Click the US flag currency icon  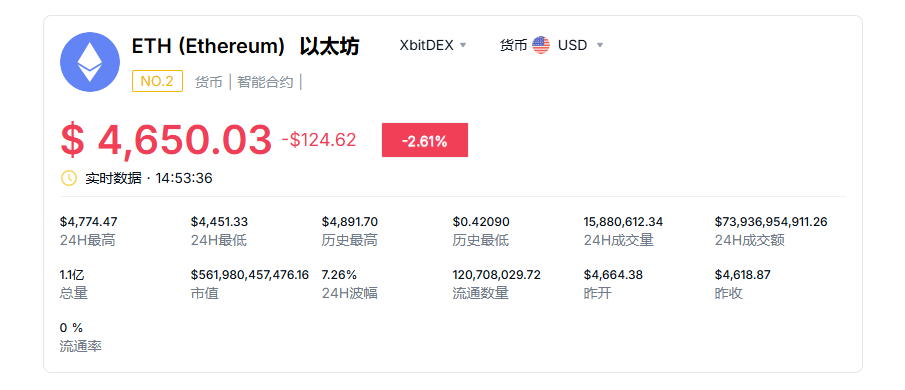[x=541, y=45]
